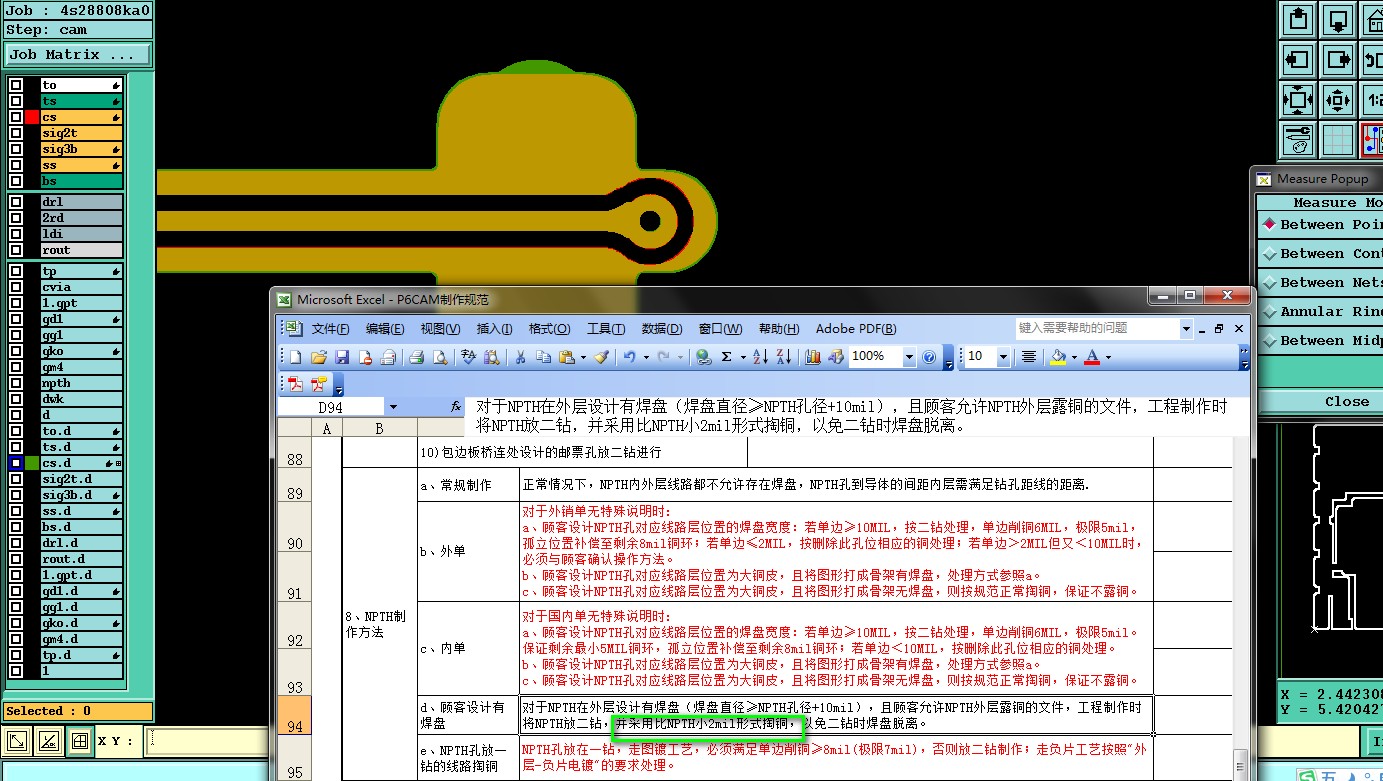The image size is (1383, 781).
Task: Open the fill color dropdown arrow
Action: pos(1073,357)
